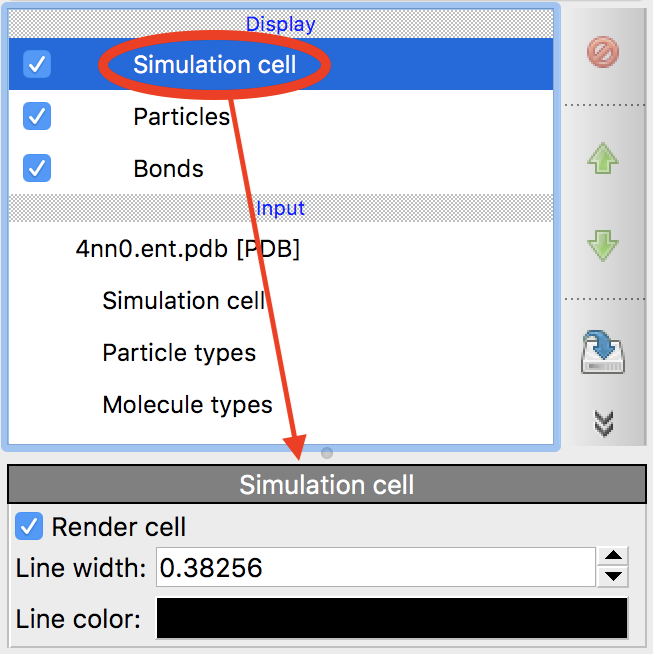
Task: Toggle Simulation cell display checkbox
Action: 37,65
